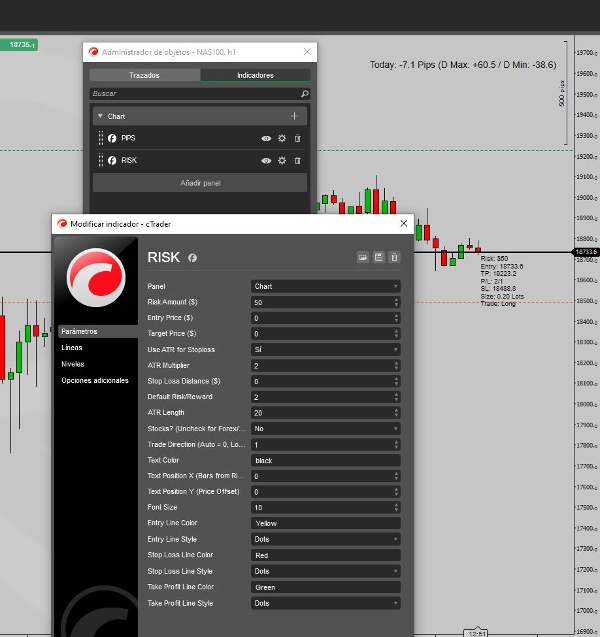Click the Stop Loss Distance stepper arrows
This screenshot has width=600, height=637.
pos(396,381)
